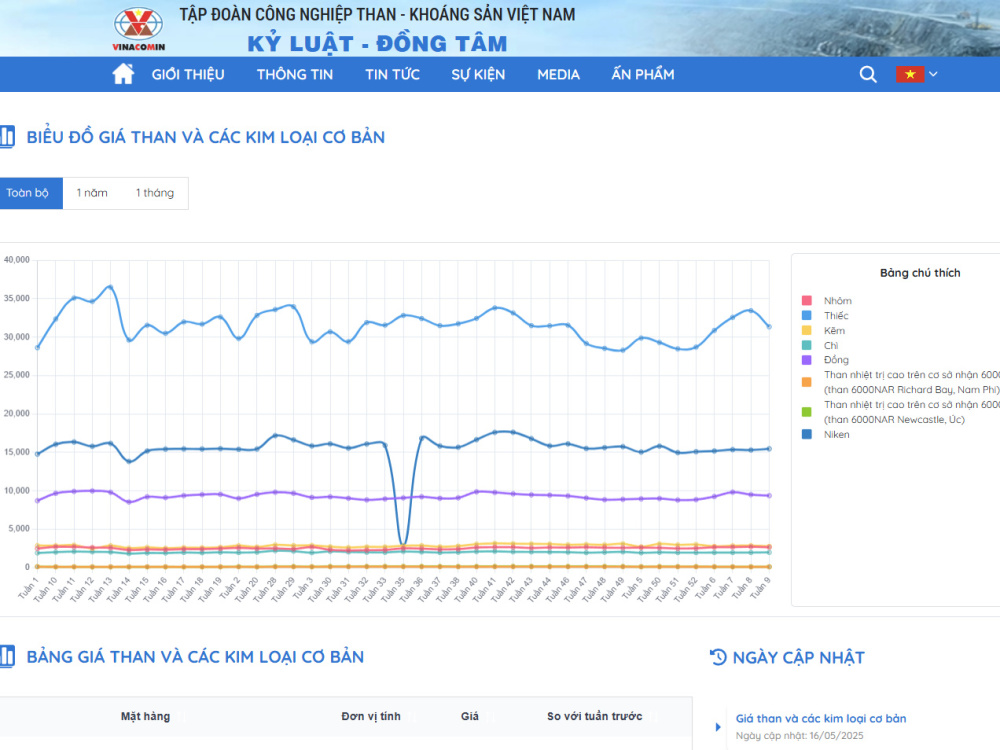
Task: Click the Chì legend label
Action: [831, 345]
